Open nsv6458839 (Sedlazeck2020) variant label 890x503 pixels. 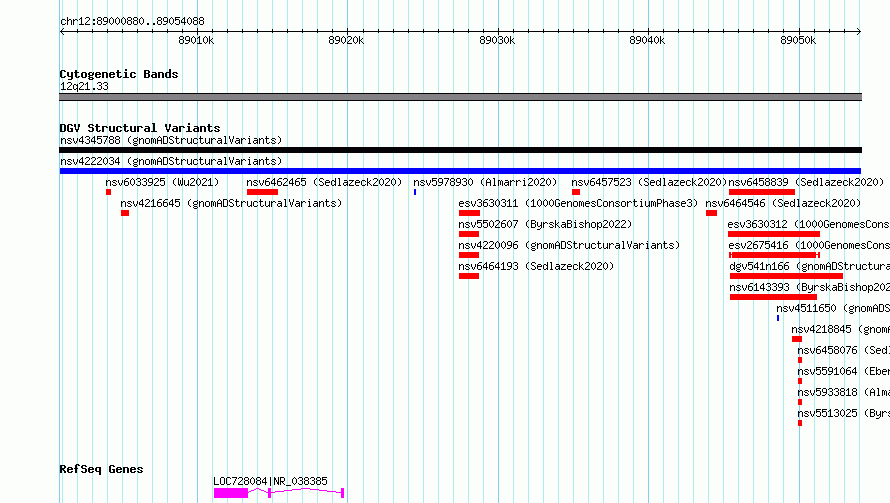pos(806,182)
